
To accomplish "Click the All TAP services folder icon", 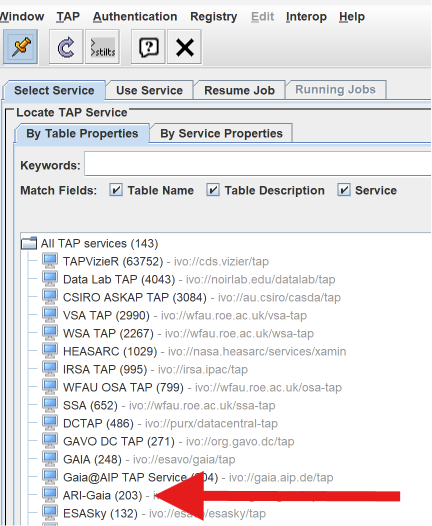I will point(29,243).
